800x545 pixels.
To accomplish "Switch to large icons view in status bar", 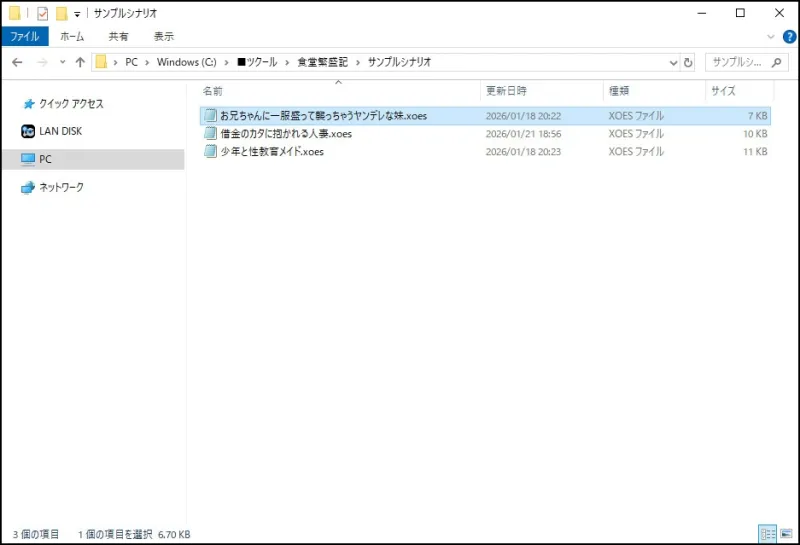I will coord(784,534).
